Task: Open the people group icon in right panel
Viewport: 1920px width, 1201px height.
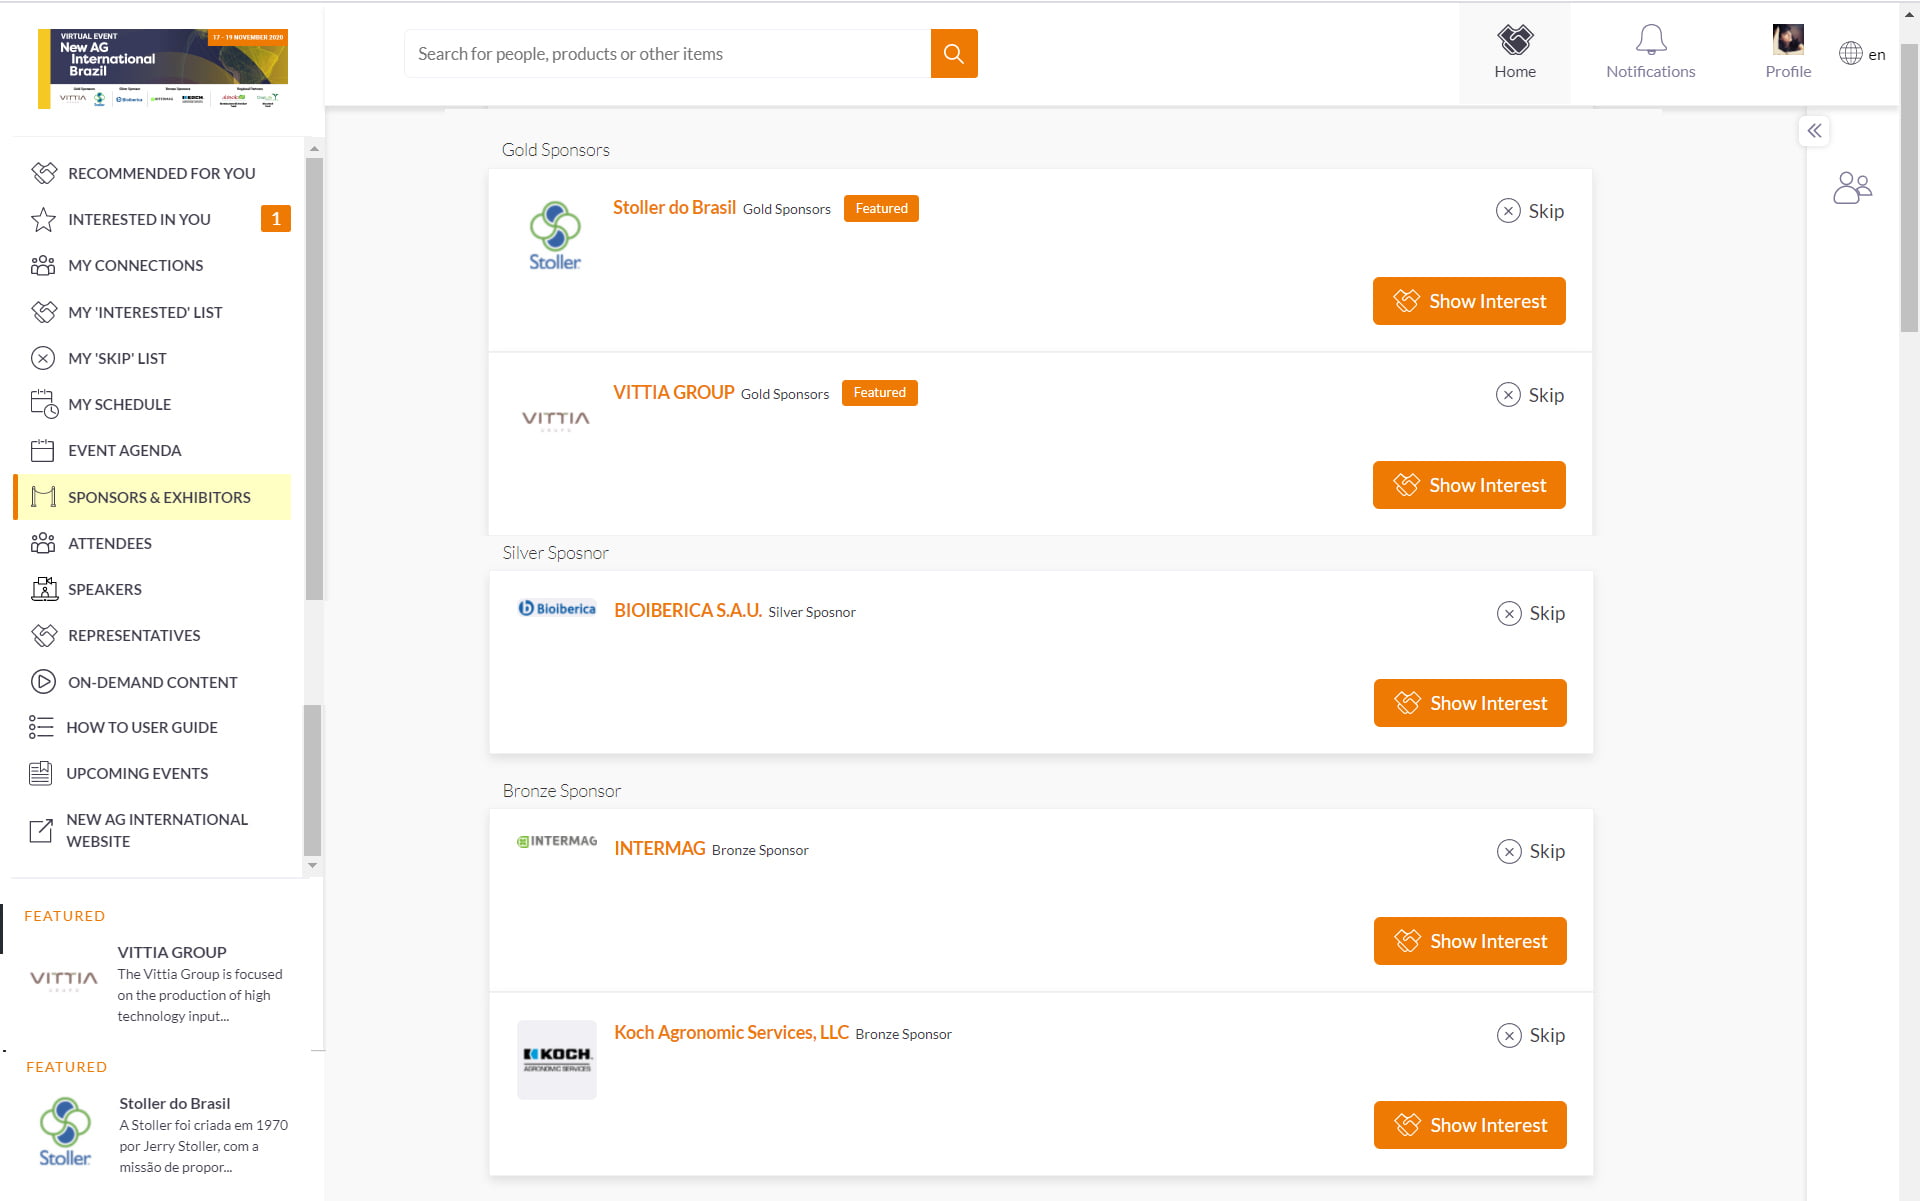Action: (x=1852, y=187)
